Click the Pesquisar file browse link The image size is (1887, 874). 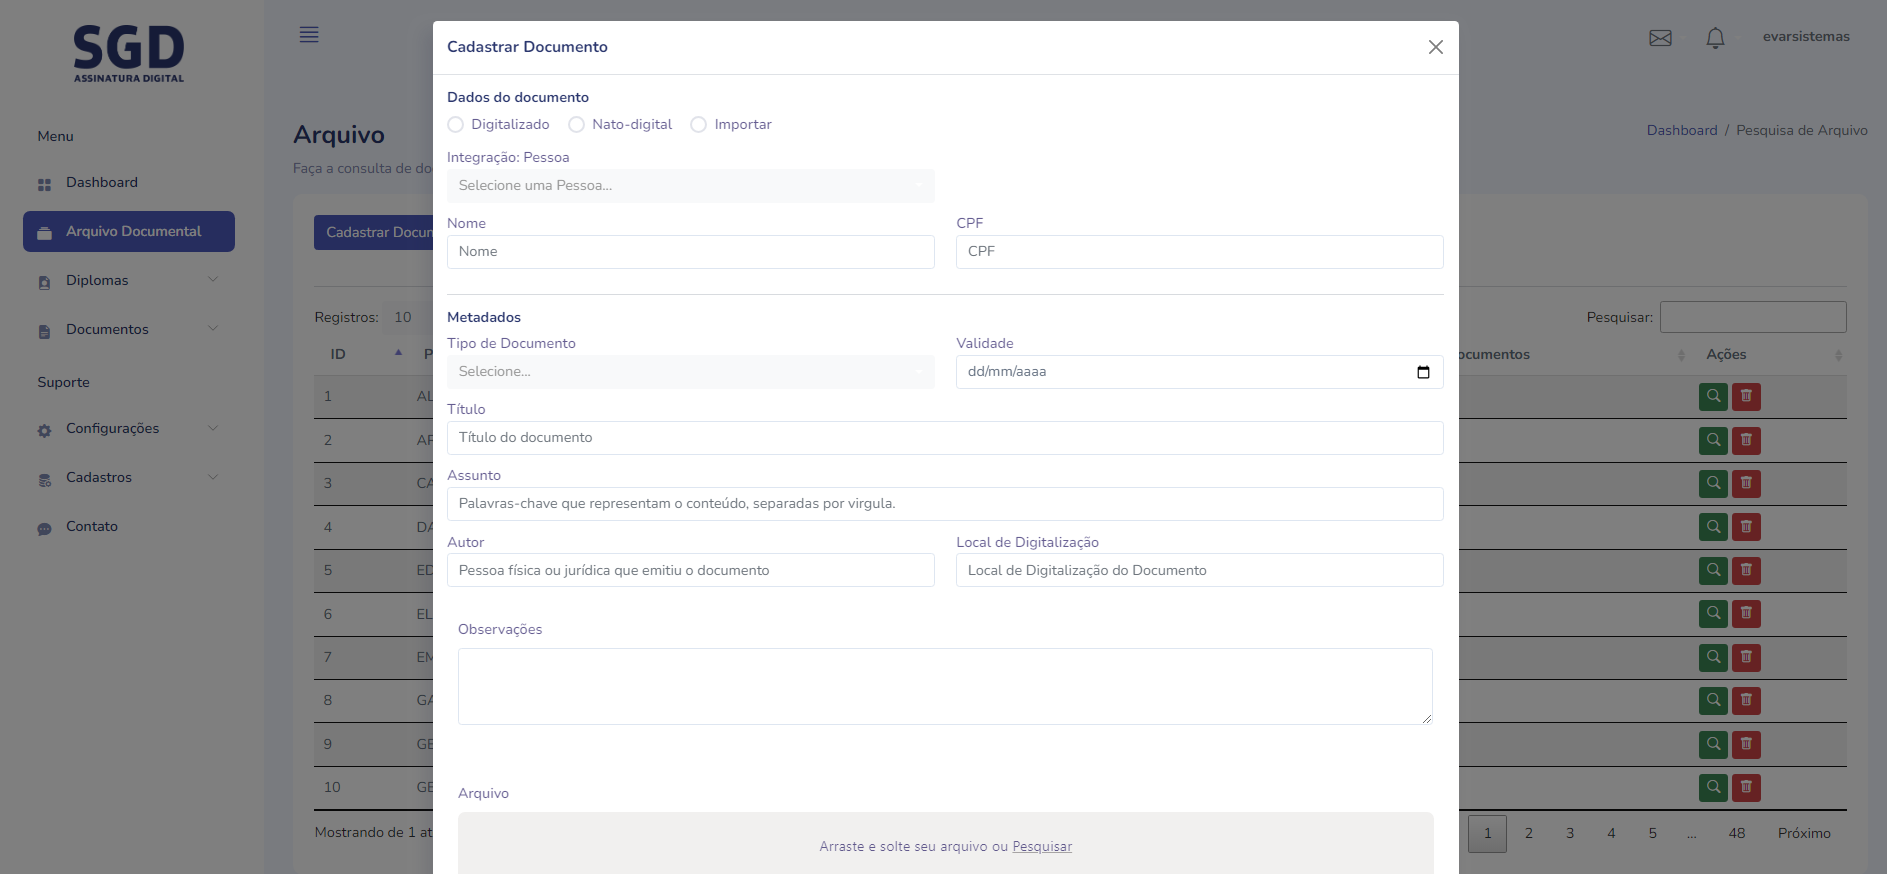point(1041,847)
